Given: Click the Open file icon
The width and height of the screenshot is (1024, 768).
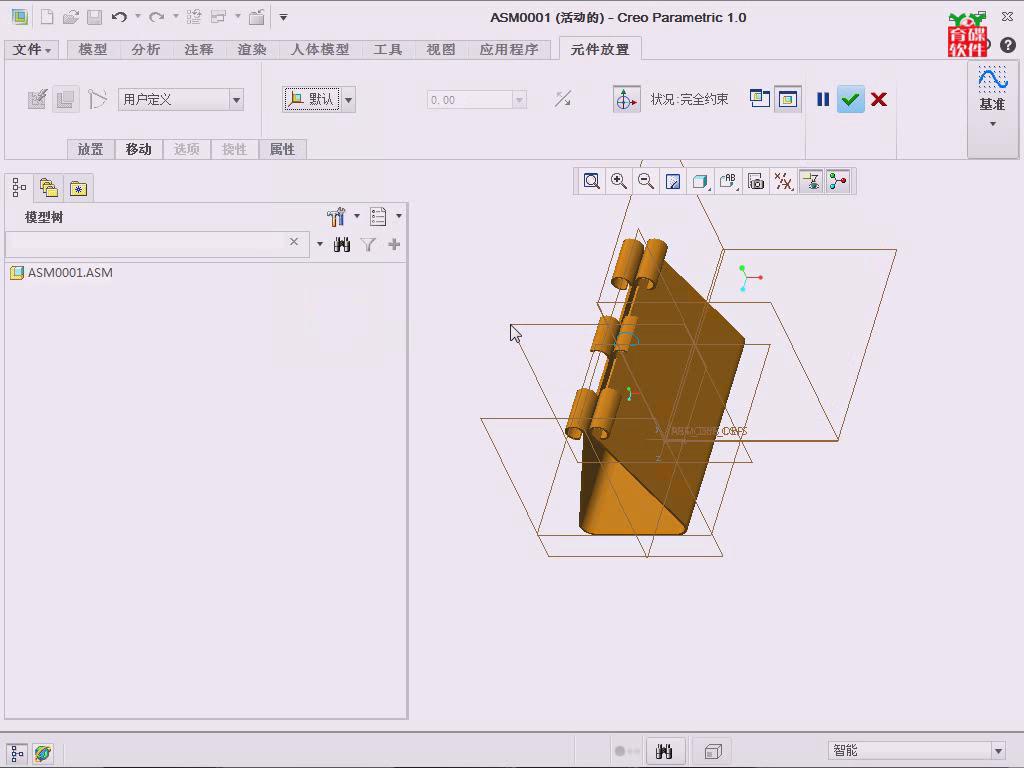Looking at the screenshot, I should pyautogui.click(x=71, y=17).
